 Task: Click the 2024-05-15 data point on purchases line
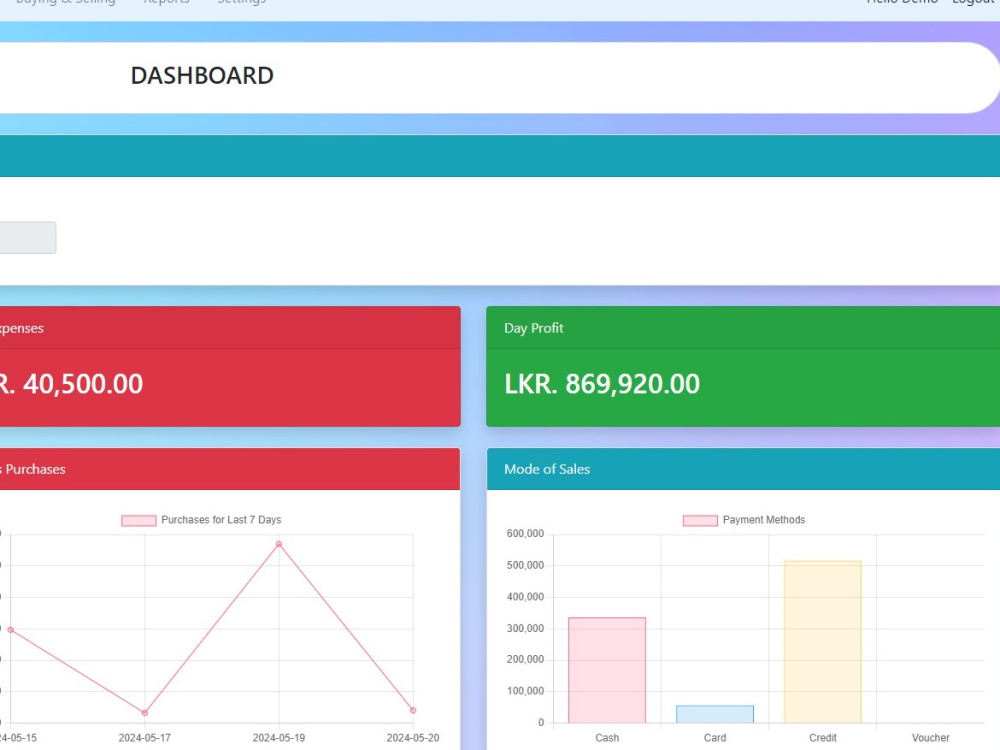[x=10, y=629]
